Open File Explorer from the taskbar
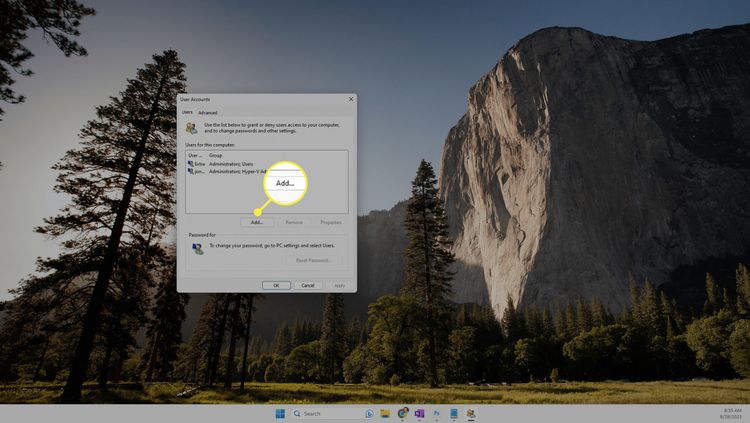Image resolution: width=750 pixels, height=423 pixels. tap(385, 413)
